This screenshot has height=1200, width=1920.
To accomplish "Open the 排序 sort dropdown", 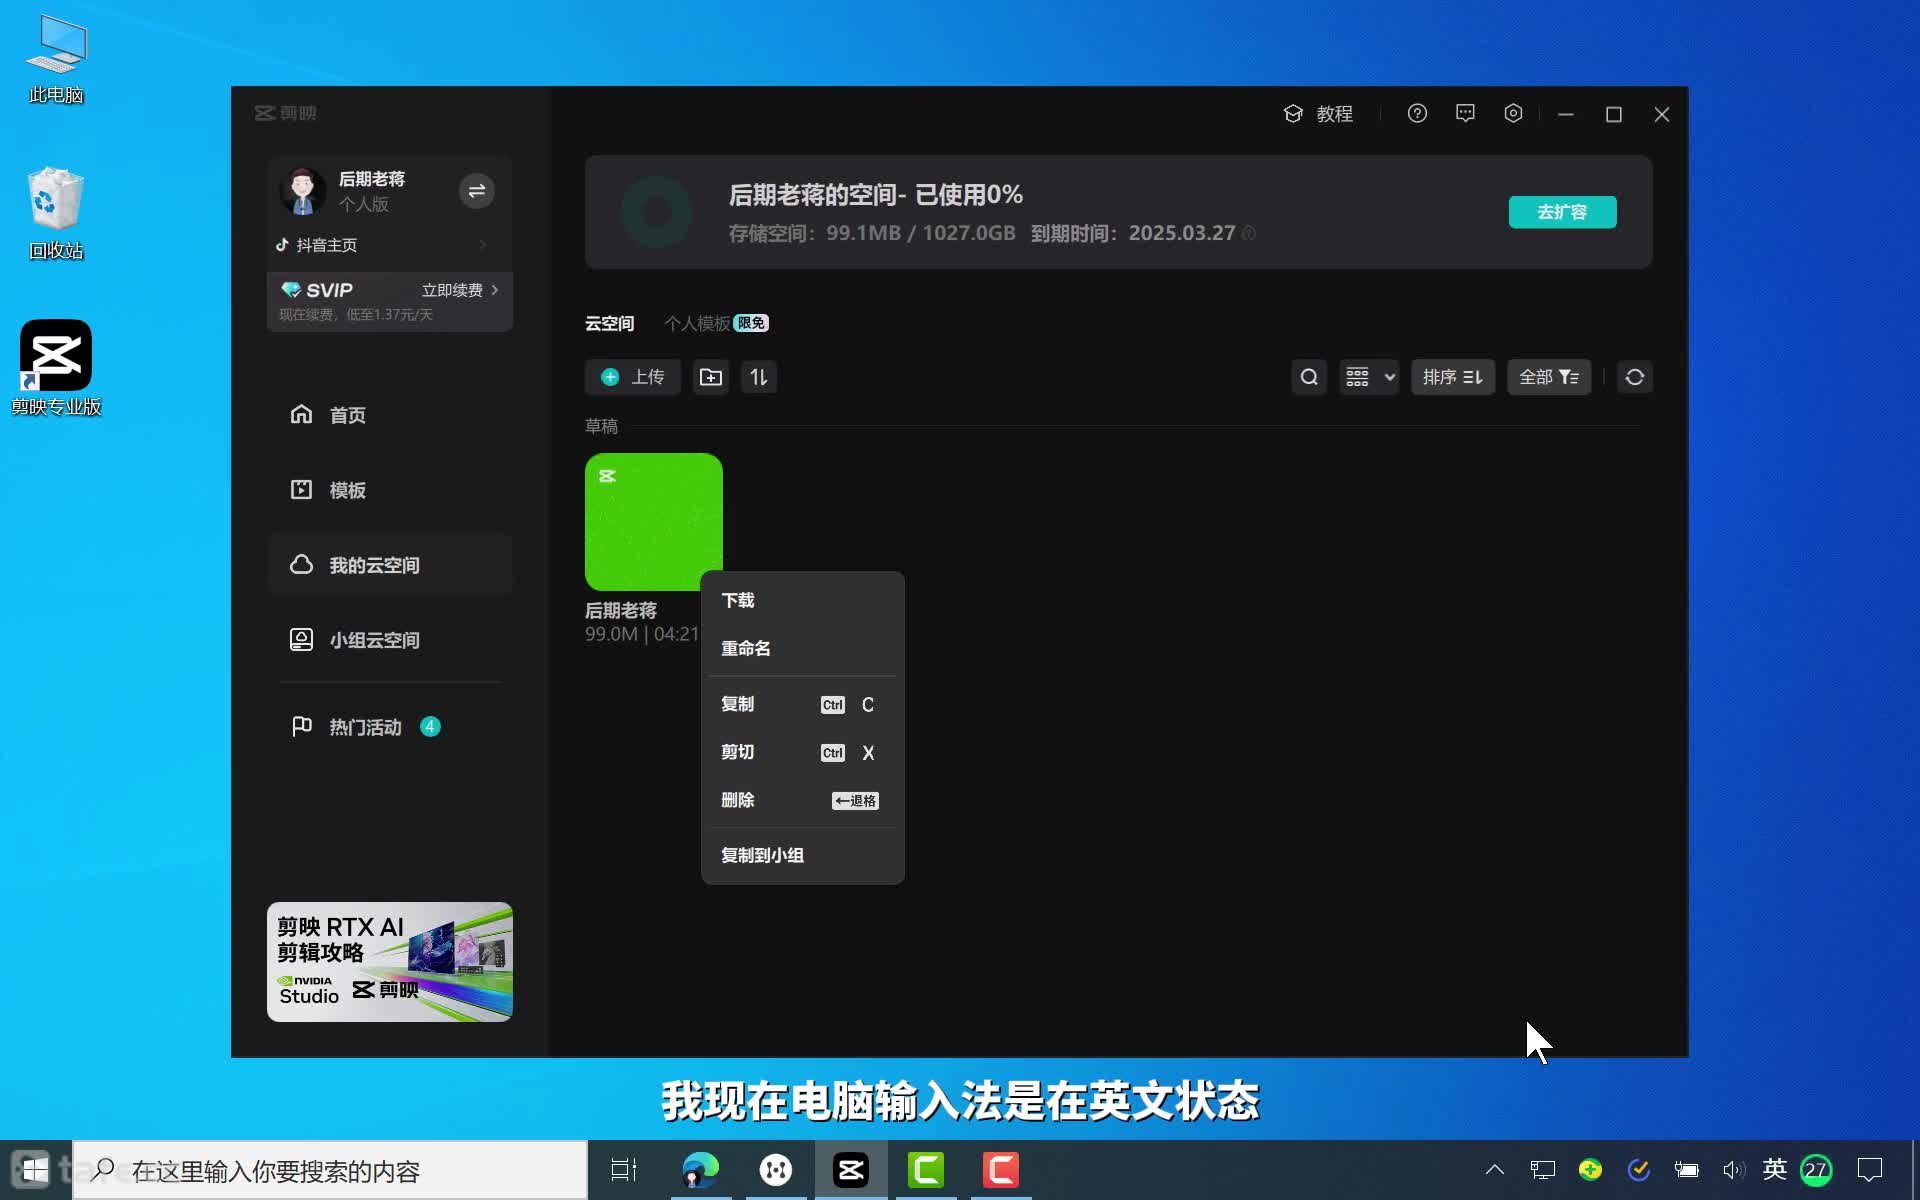I will click(1453, 377).
